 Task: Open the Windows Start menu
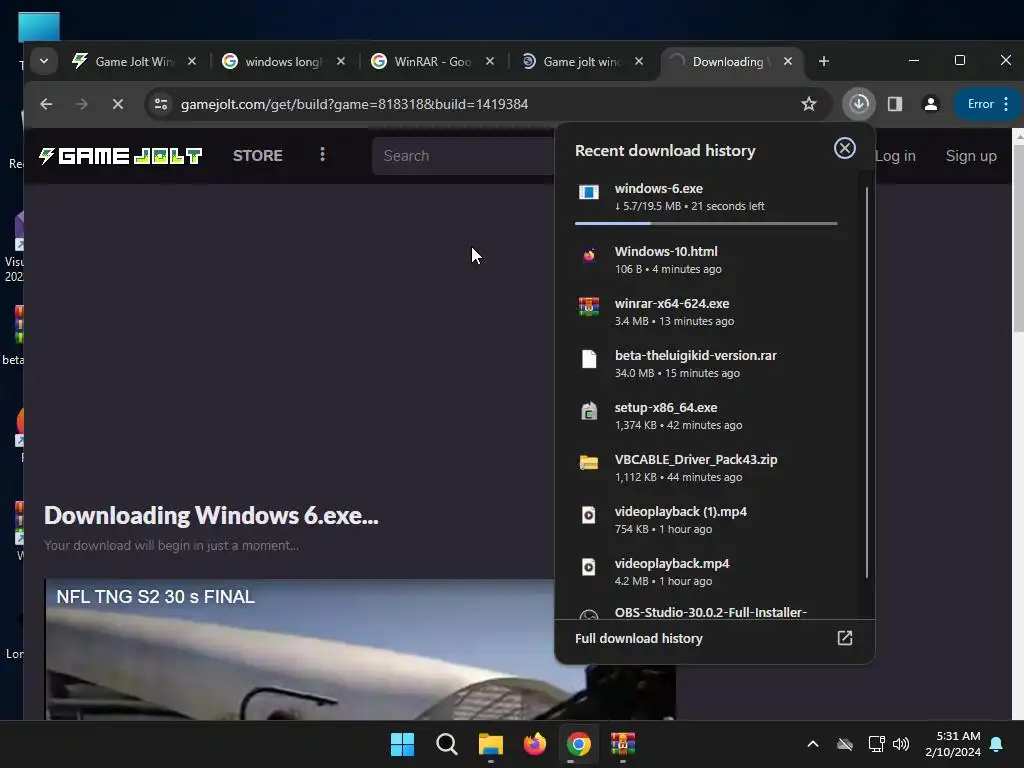click(402, 744)
